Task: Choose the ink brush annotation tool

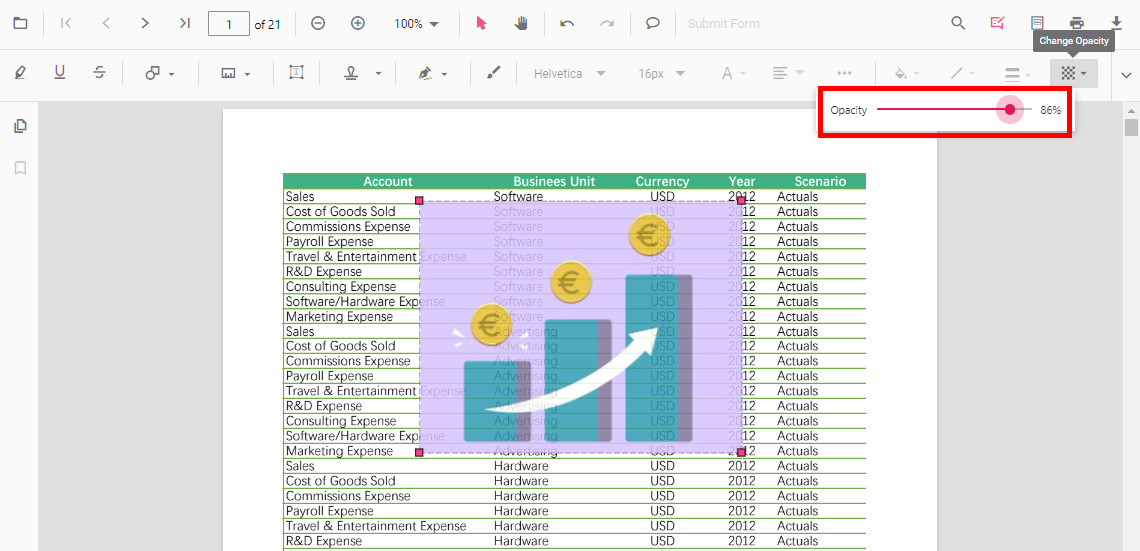Action: tap(493, 73)
